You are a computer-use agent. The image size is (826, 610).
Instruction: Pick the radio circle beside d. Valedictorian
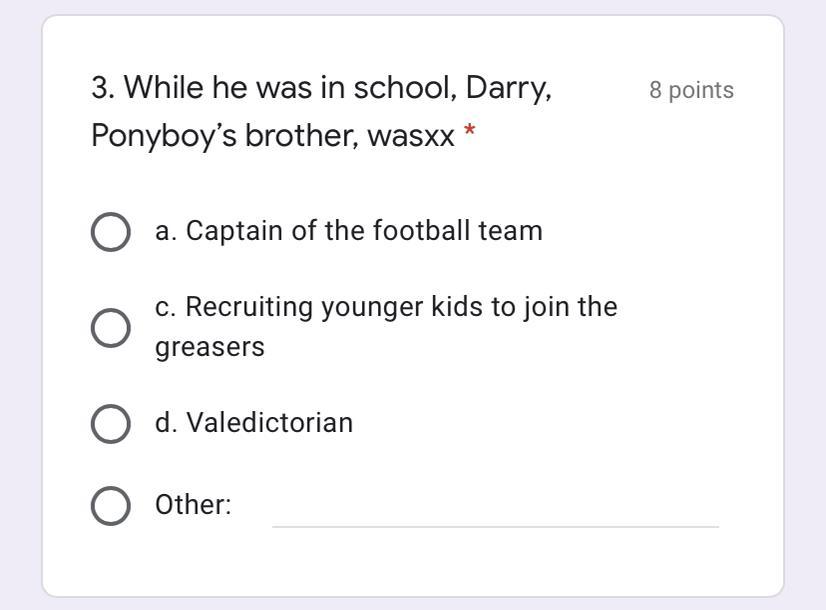point(110,423)
